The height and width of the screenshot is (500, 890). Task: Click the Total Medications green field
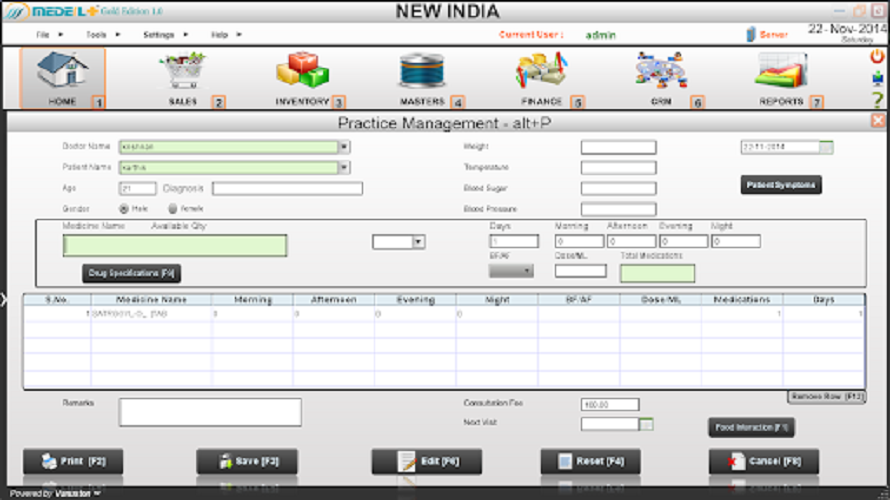coord(657,274)
